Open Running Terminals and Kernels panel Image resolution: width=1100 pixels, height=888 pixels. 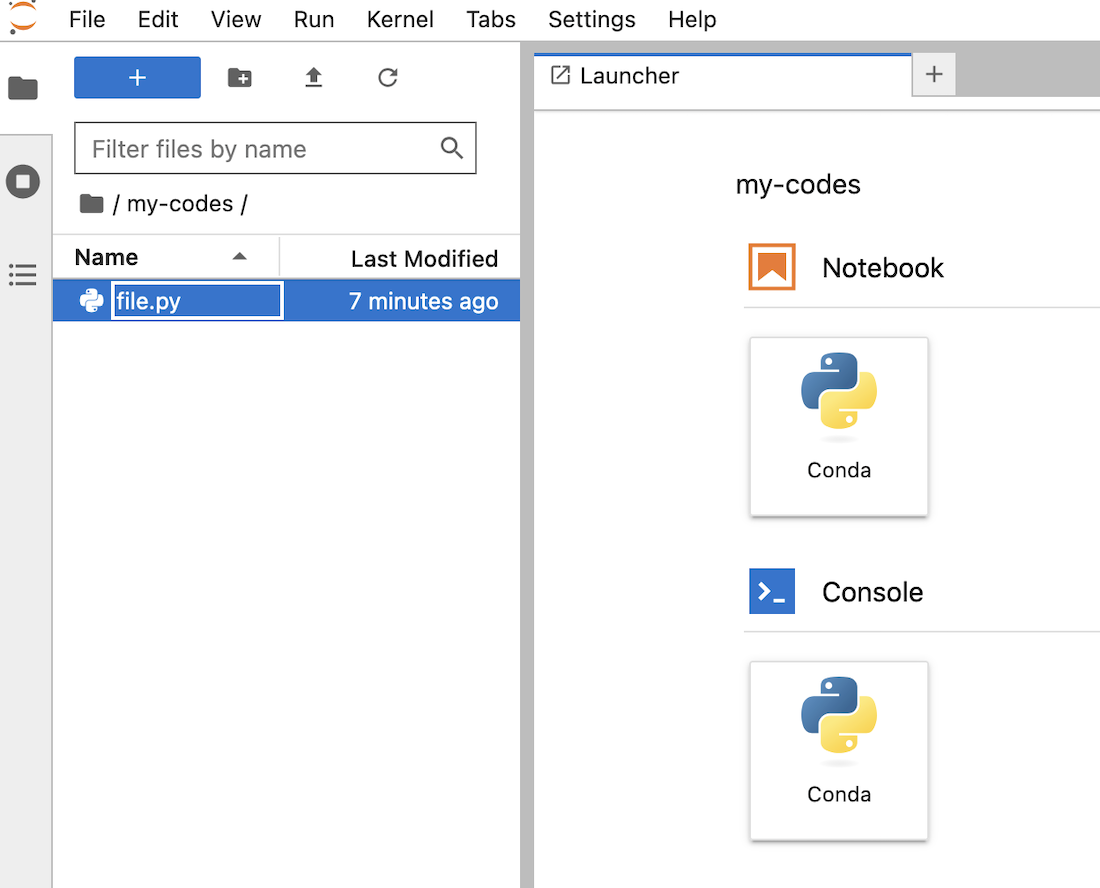tap(23, 182)
